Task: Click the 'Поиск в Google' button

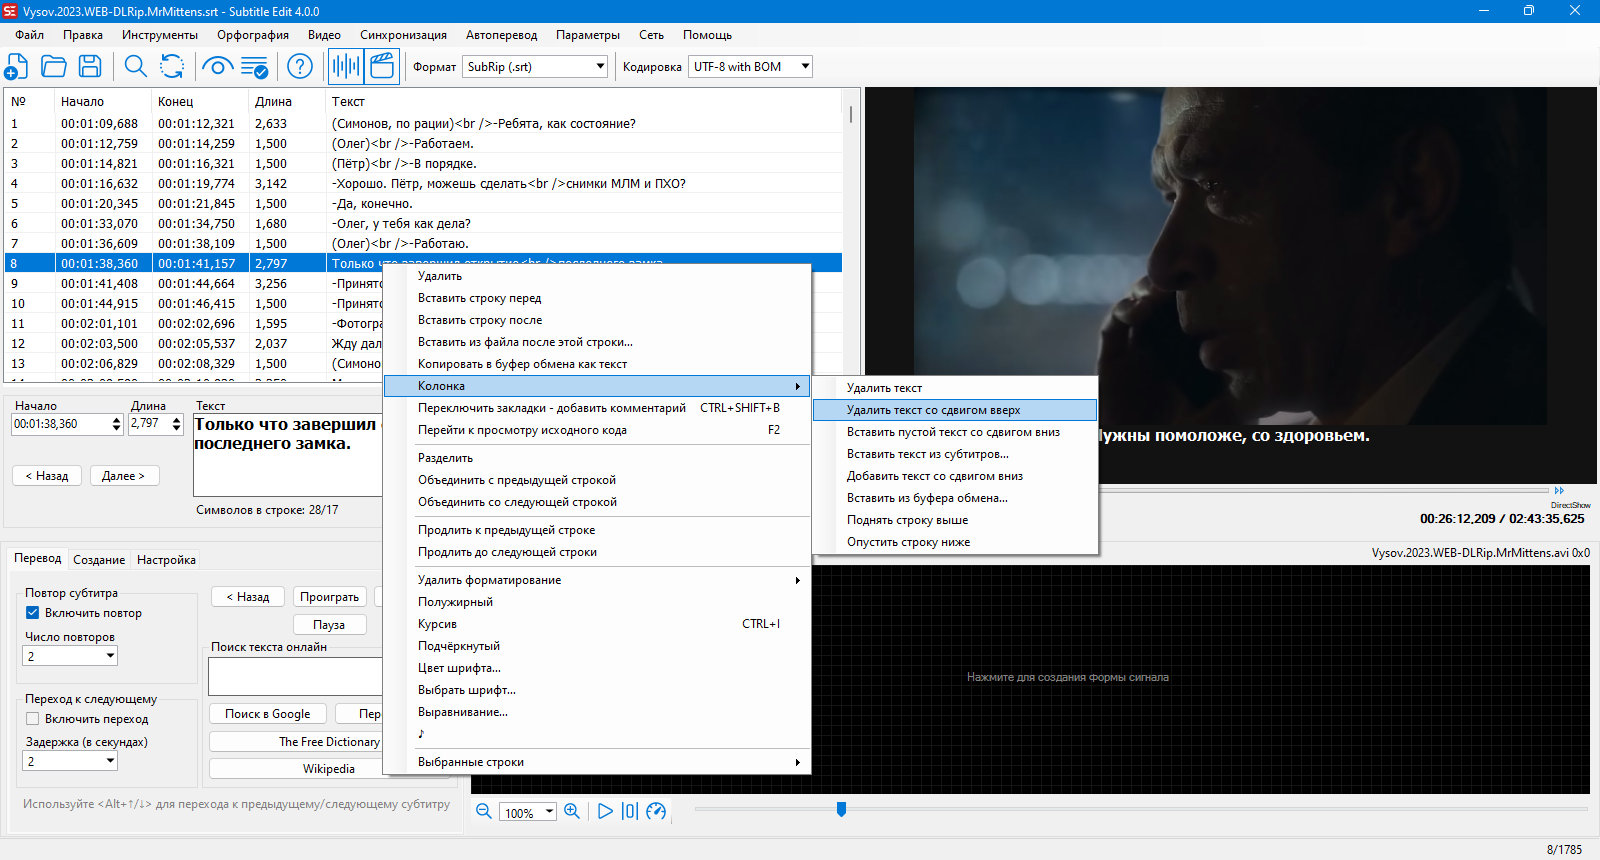Action: pos(267,714)
